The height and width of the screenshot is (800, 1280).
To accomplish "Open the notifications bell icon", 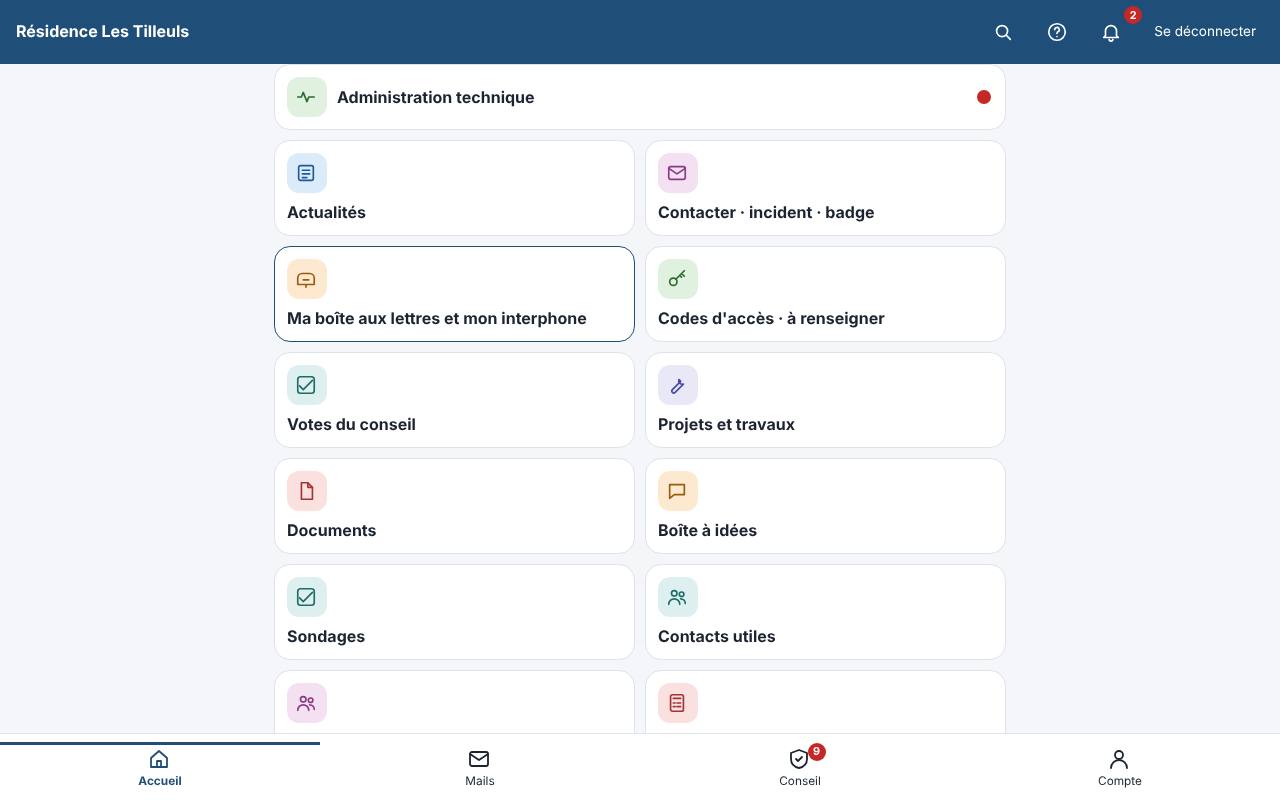I will click(1111, 32).
